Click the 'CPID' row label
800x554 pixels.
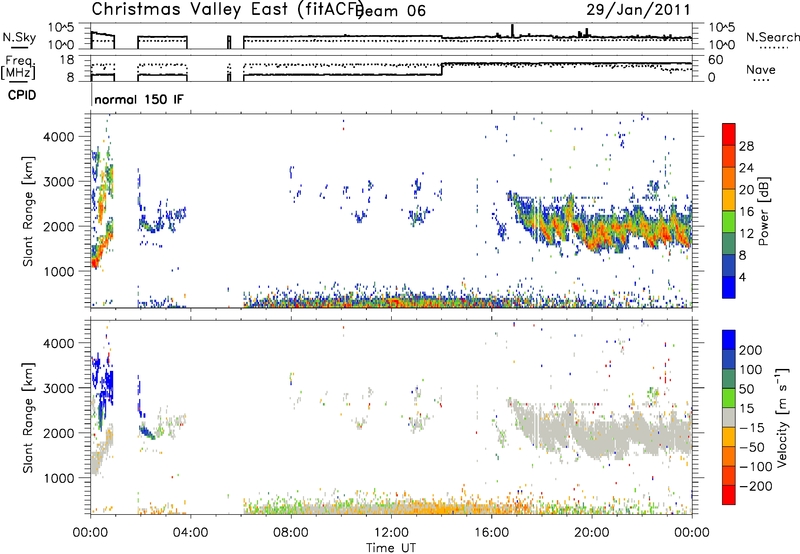[22, 95]
